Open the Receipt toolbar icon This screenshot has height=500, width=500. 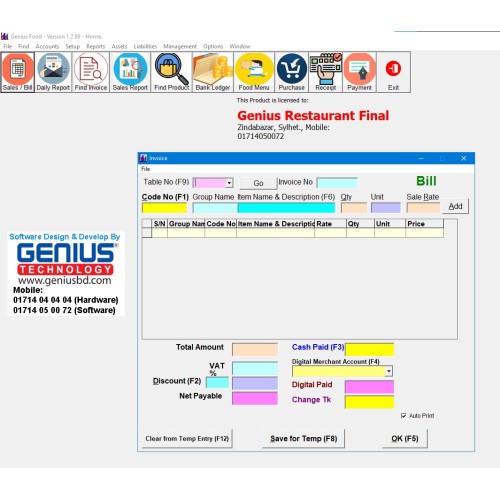click(x=326, y=72)
